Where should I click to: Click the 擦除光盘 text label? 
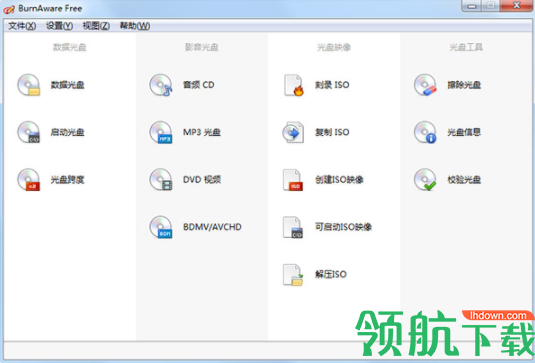[464, 85]
